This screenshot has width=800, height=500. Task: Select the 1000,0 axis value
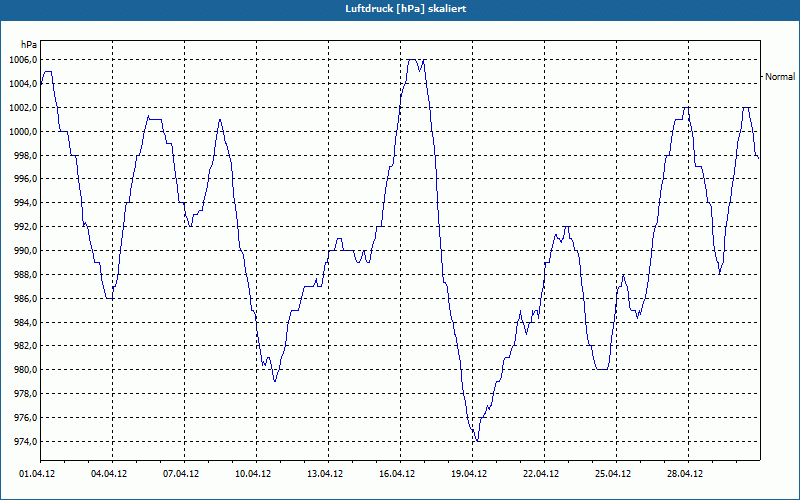(23, 132)
